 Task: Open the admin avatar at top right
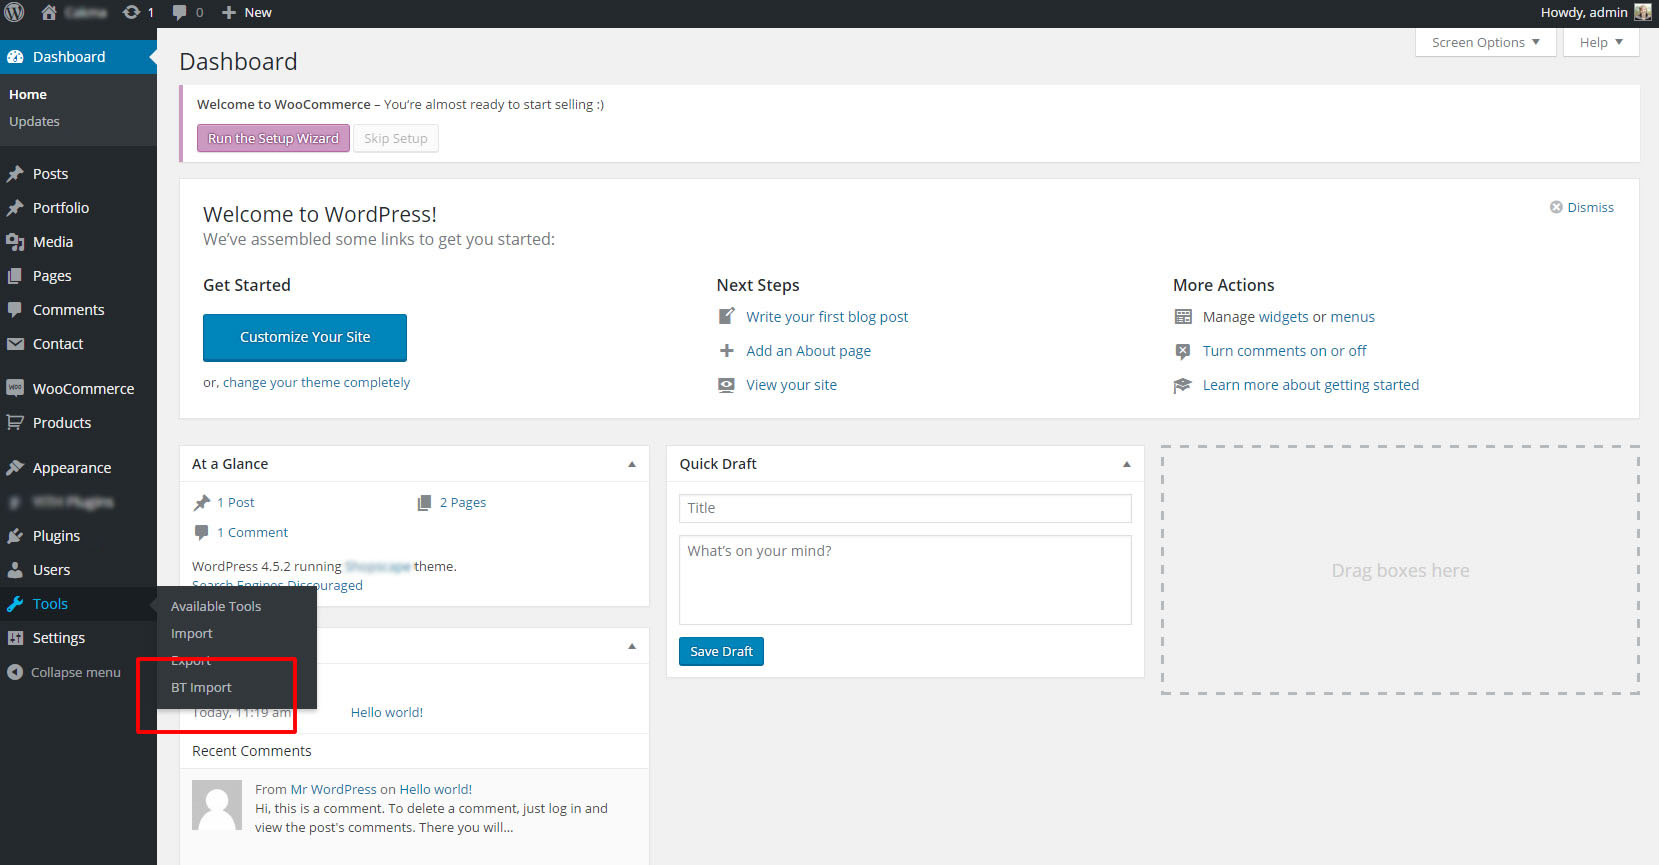pos(1643,12)
